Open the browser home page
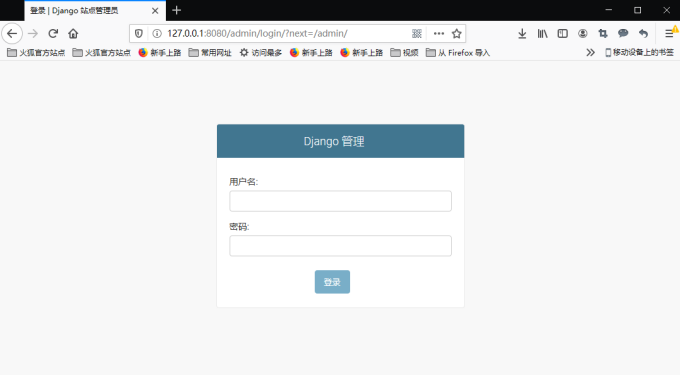Screen dimensions: 681x375 point(73,33)
